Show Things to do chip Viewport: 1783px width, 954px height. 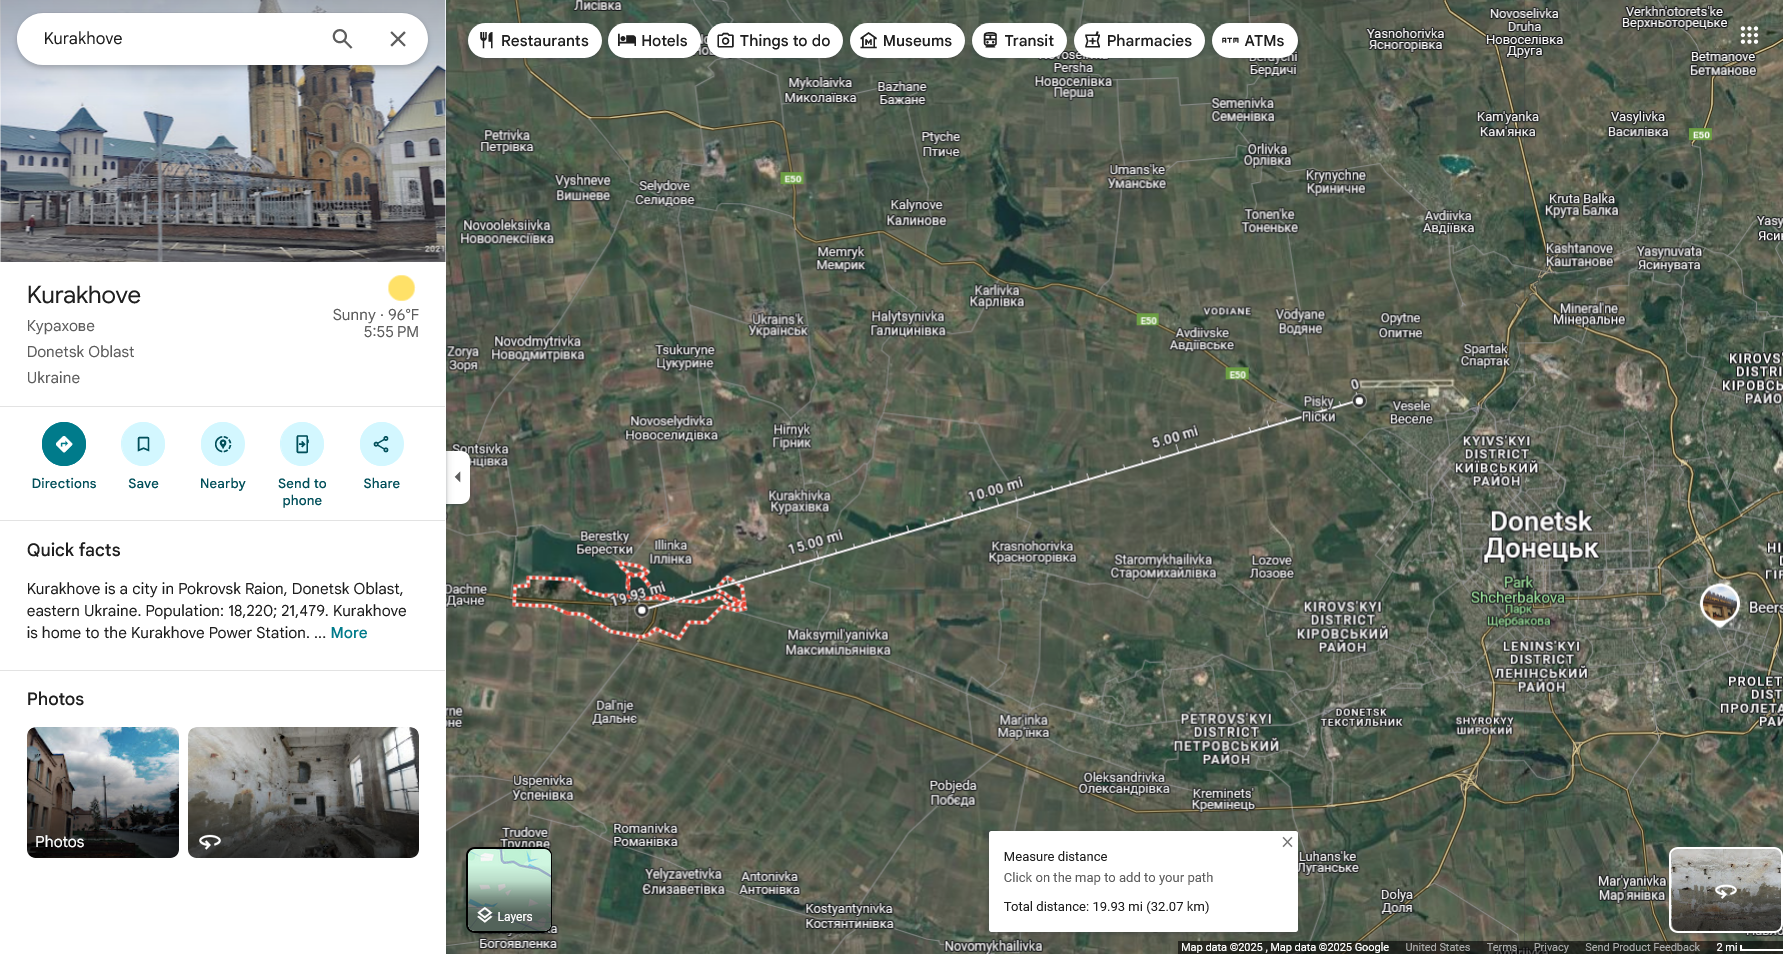pyautogui.click(x=775, y=41)
